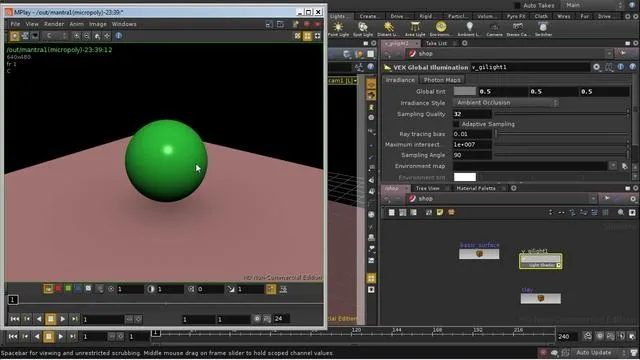640x360 pixels.
Task: Click sticky note icon in network toolbar
Action: coord(440,212)
